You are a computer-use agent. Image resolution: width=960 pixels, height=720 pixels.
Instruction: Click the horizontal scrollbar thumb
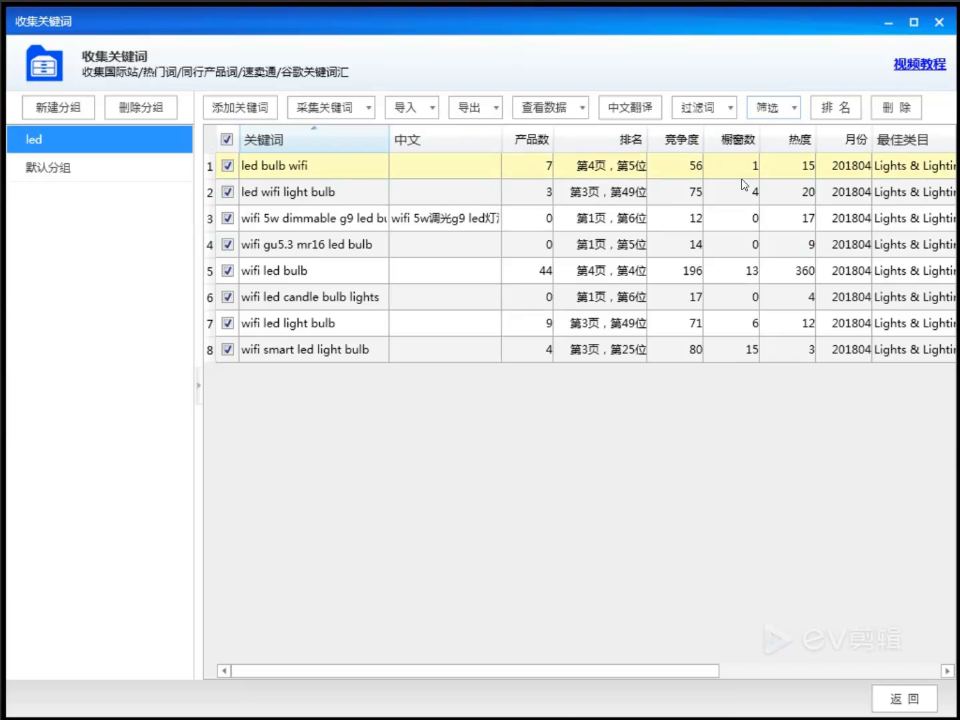click(x=475, y=671)
